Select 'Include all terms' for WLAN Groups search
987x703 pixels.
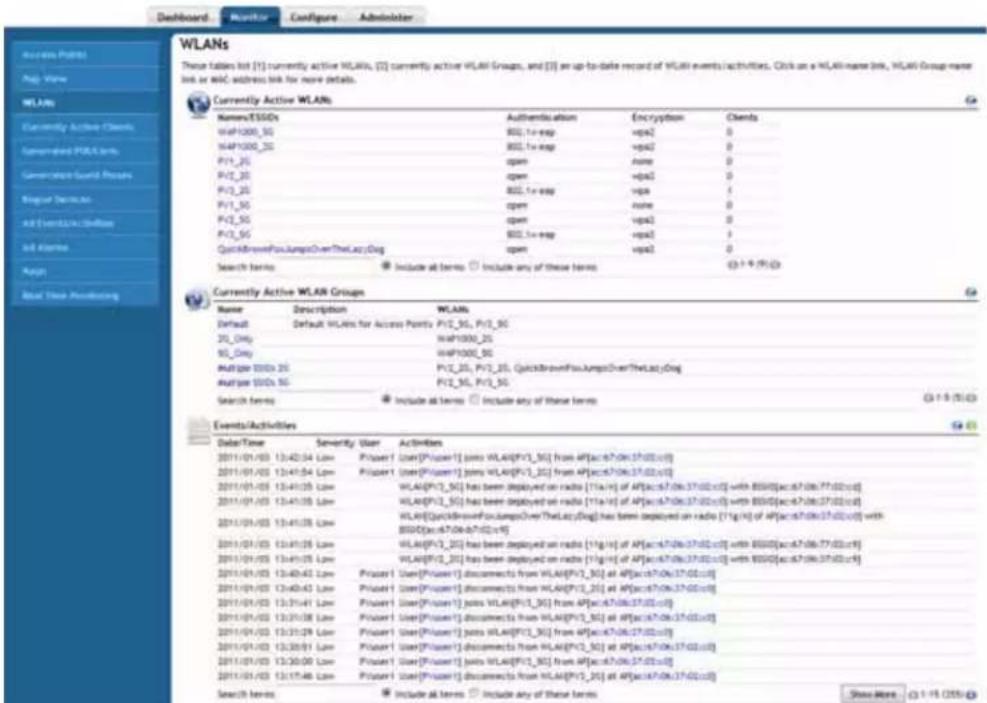(386, 400)
